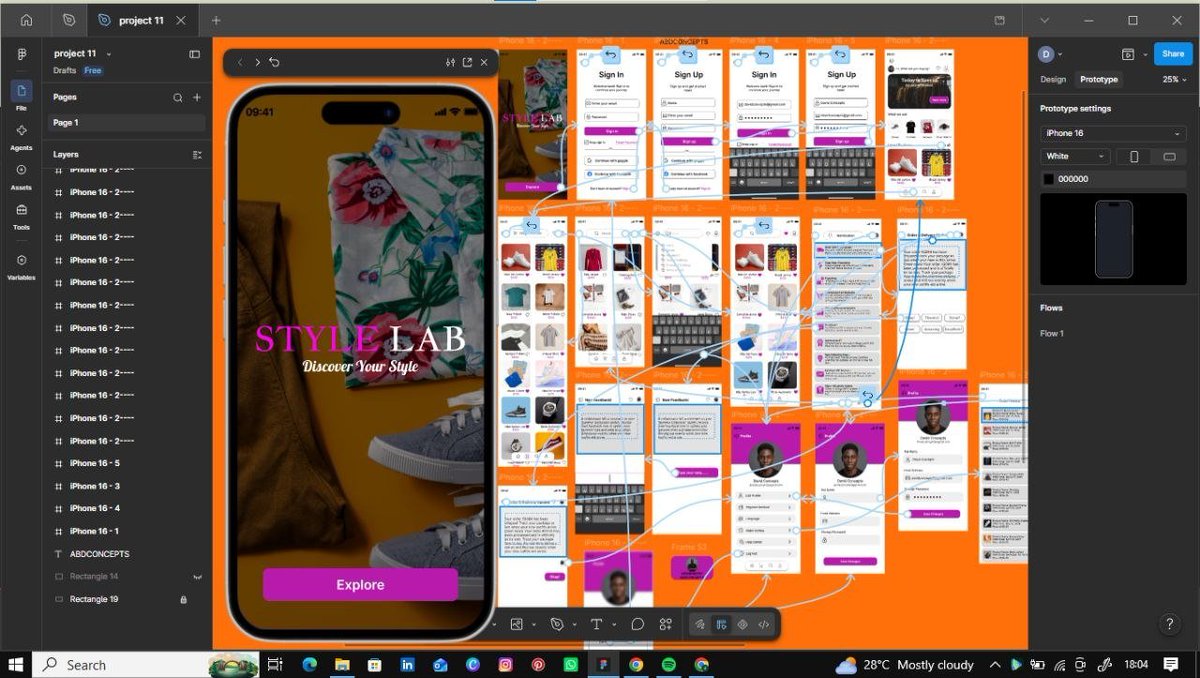Screen dimensions: 1200x678
Task: Open Spotify from the taskbar
Action: point(668,664)
